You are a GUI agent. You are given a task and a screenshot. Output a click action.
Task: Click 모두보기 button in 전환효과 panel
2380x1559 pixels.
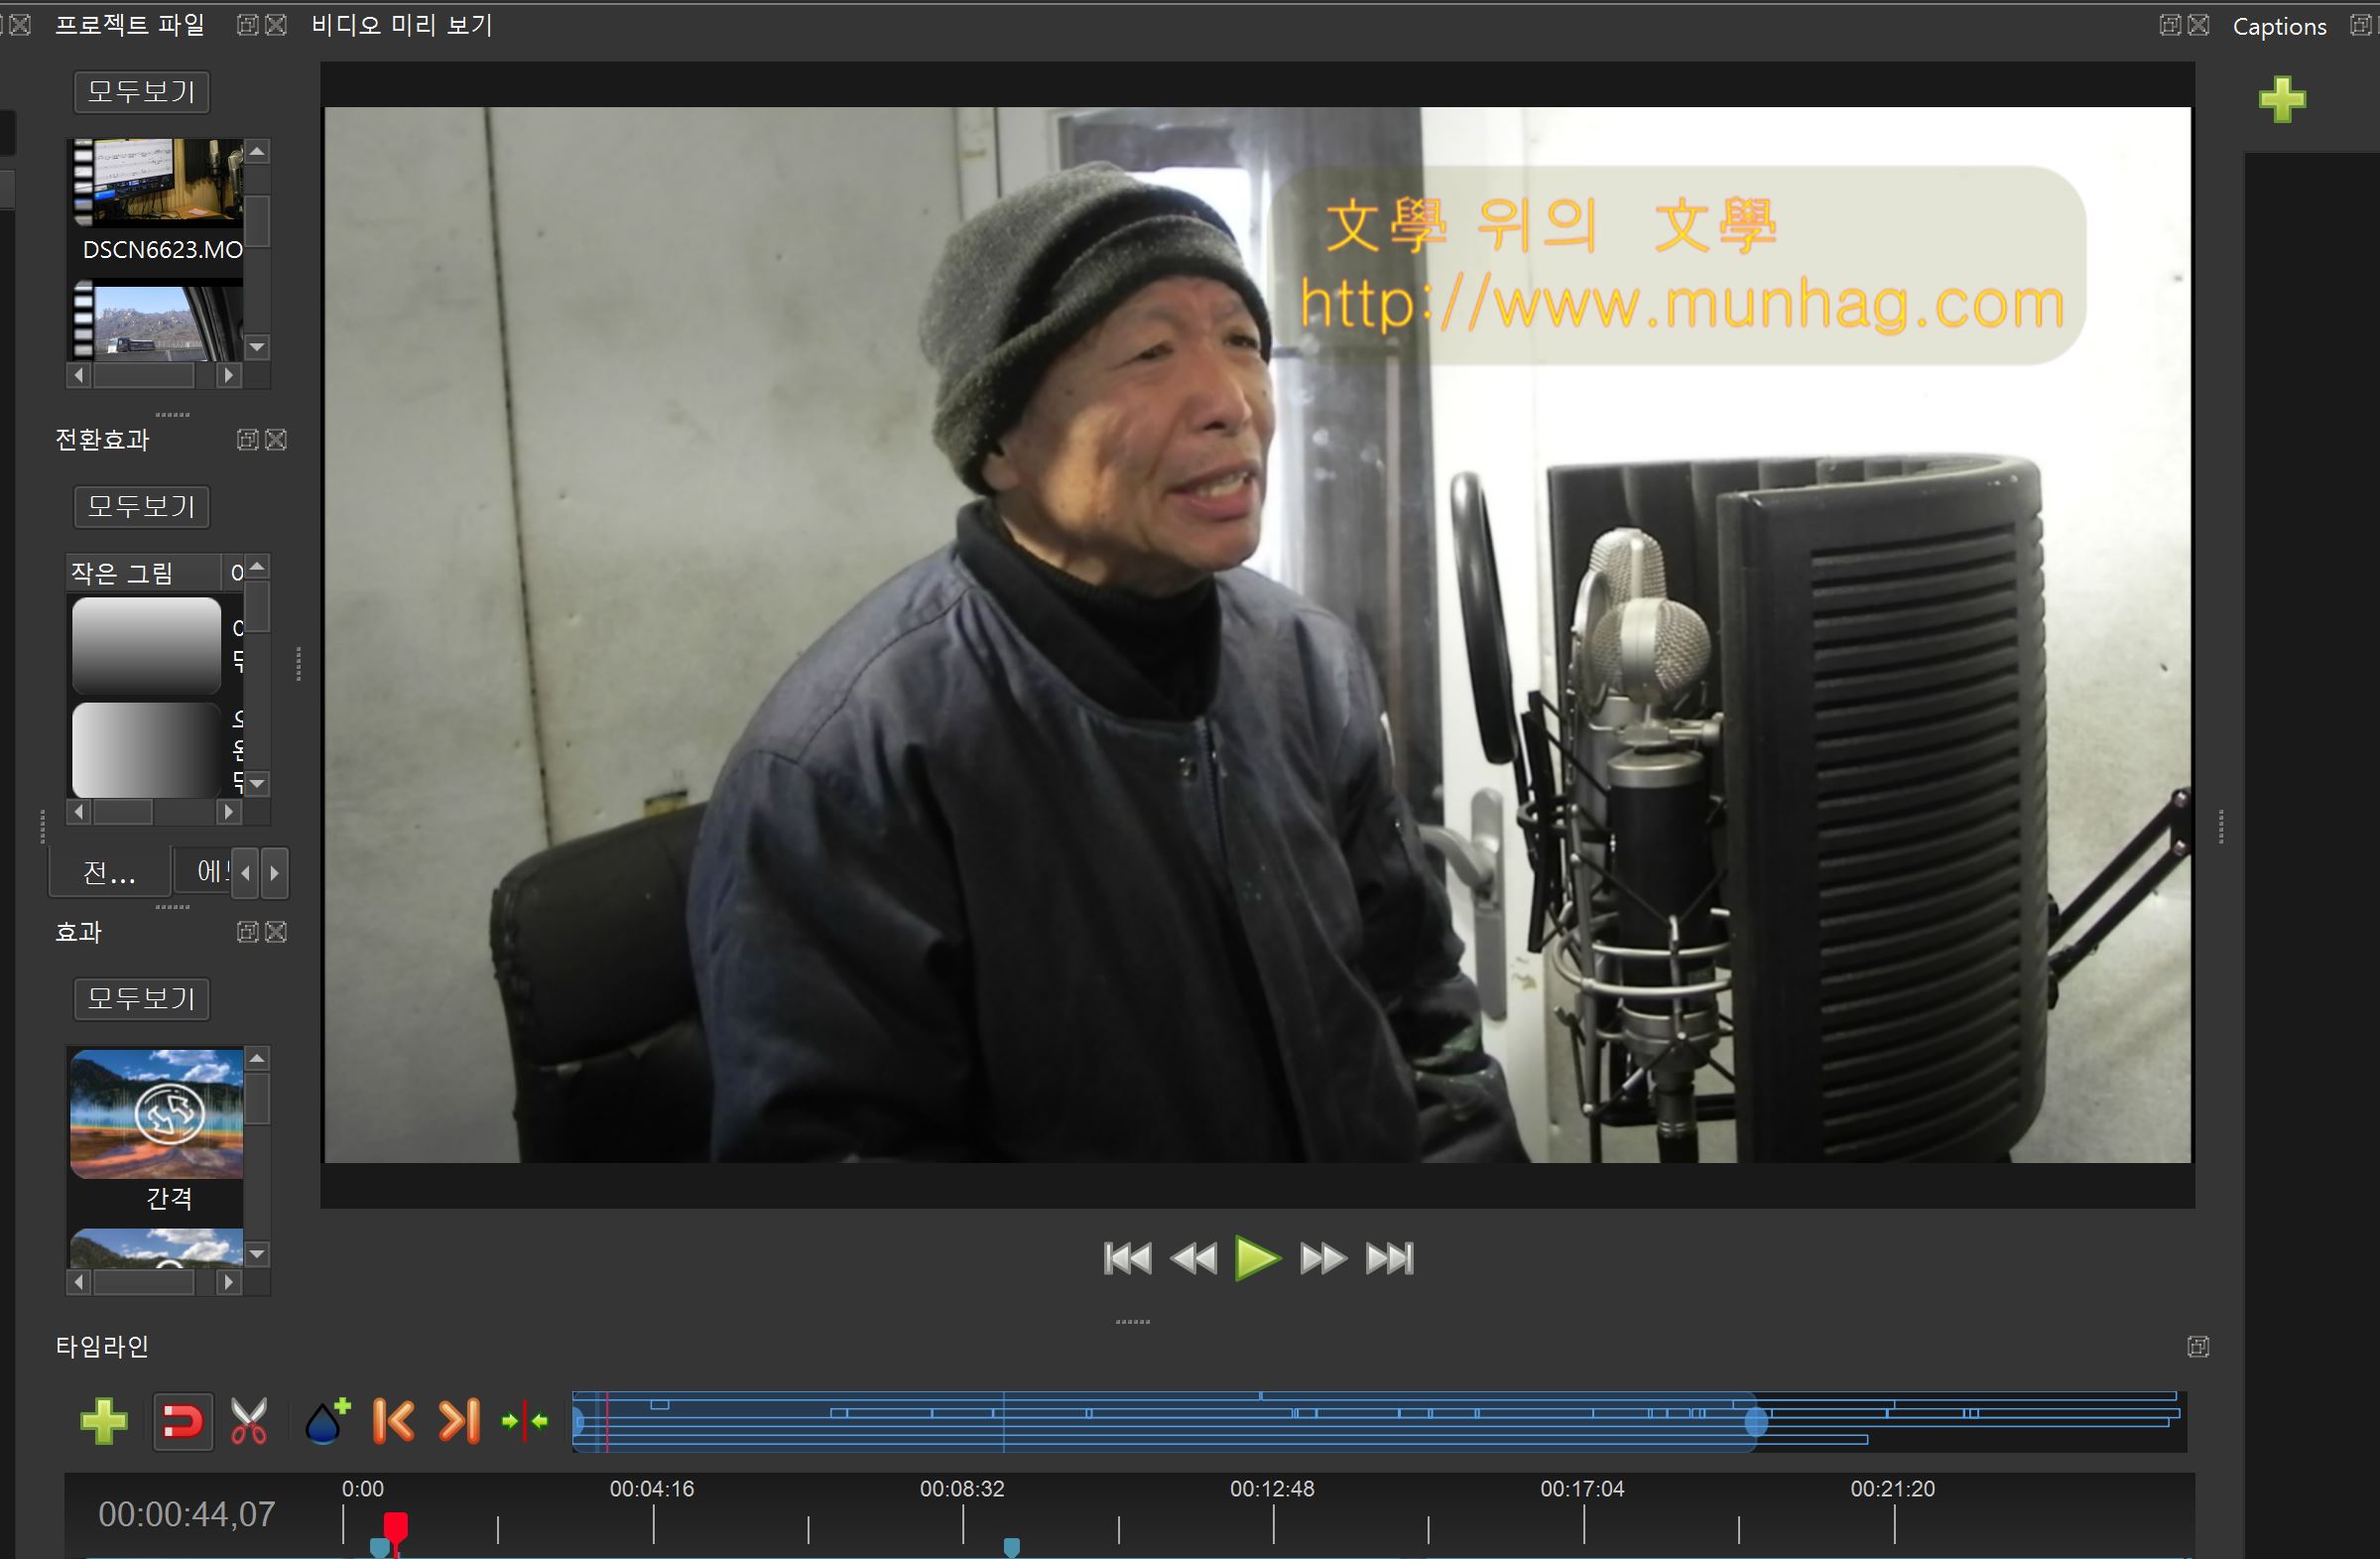point(141,506)
